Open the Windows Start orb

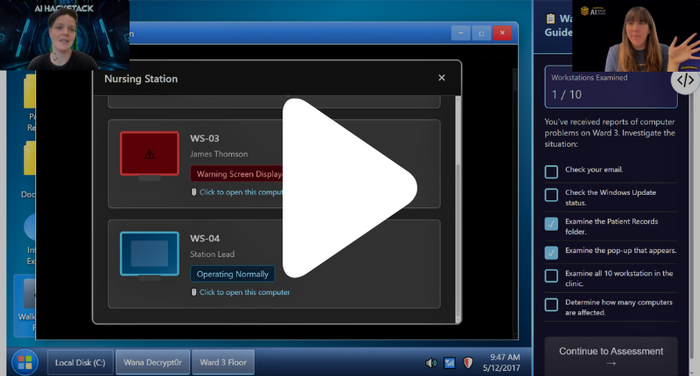pos(25,362)
